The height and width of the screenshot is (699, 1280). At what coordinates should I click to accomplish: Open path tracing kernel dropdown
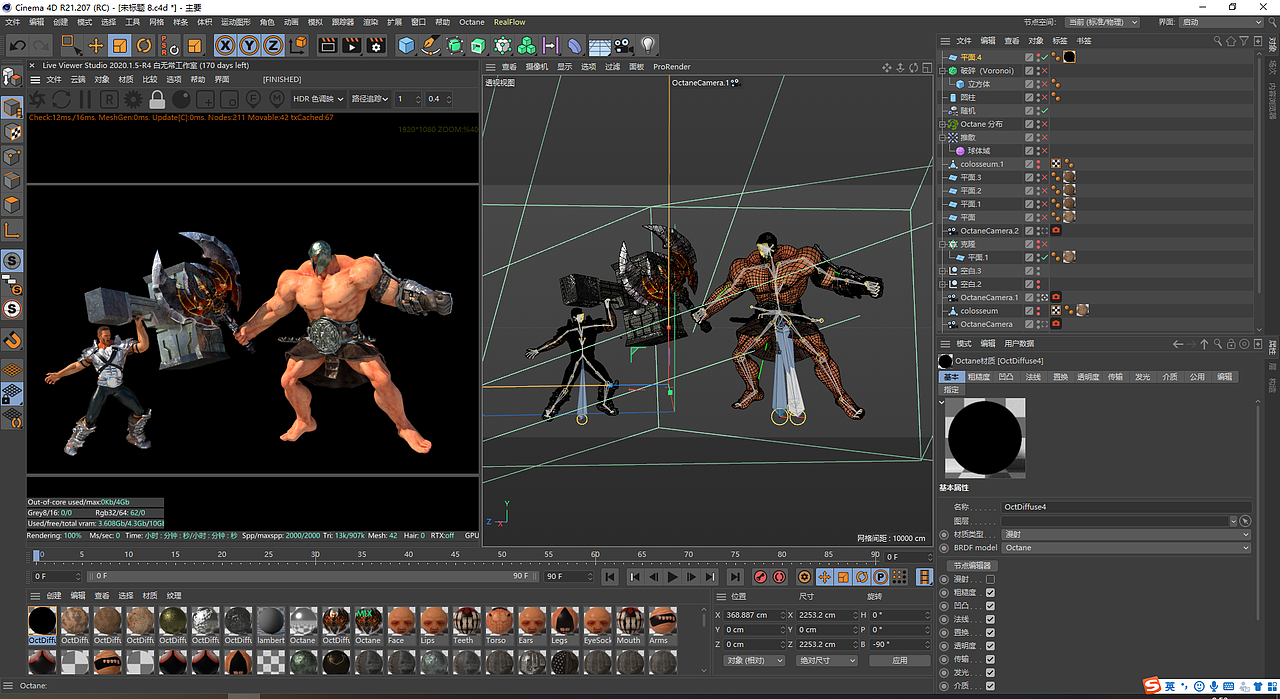369,99
